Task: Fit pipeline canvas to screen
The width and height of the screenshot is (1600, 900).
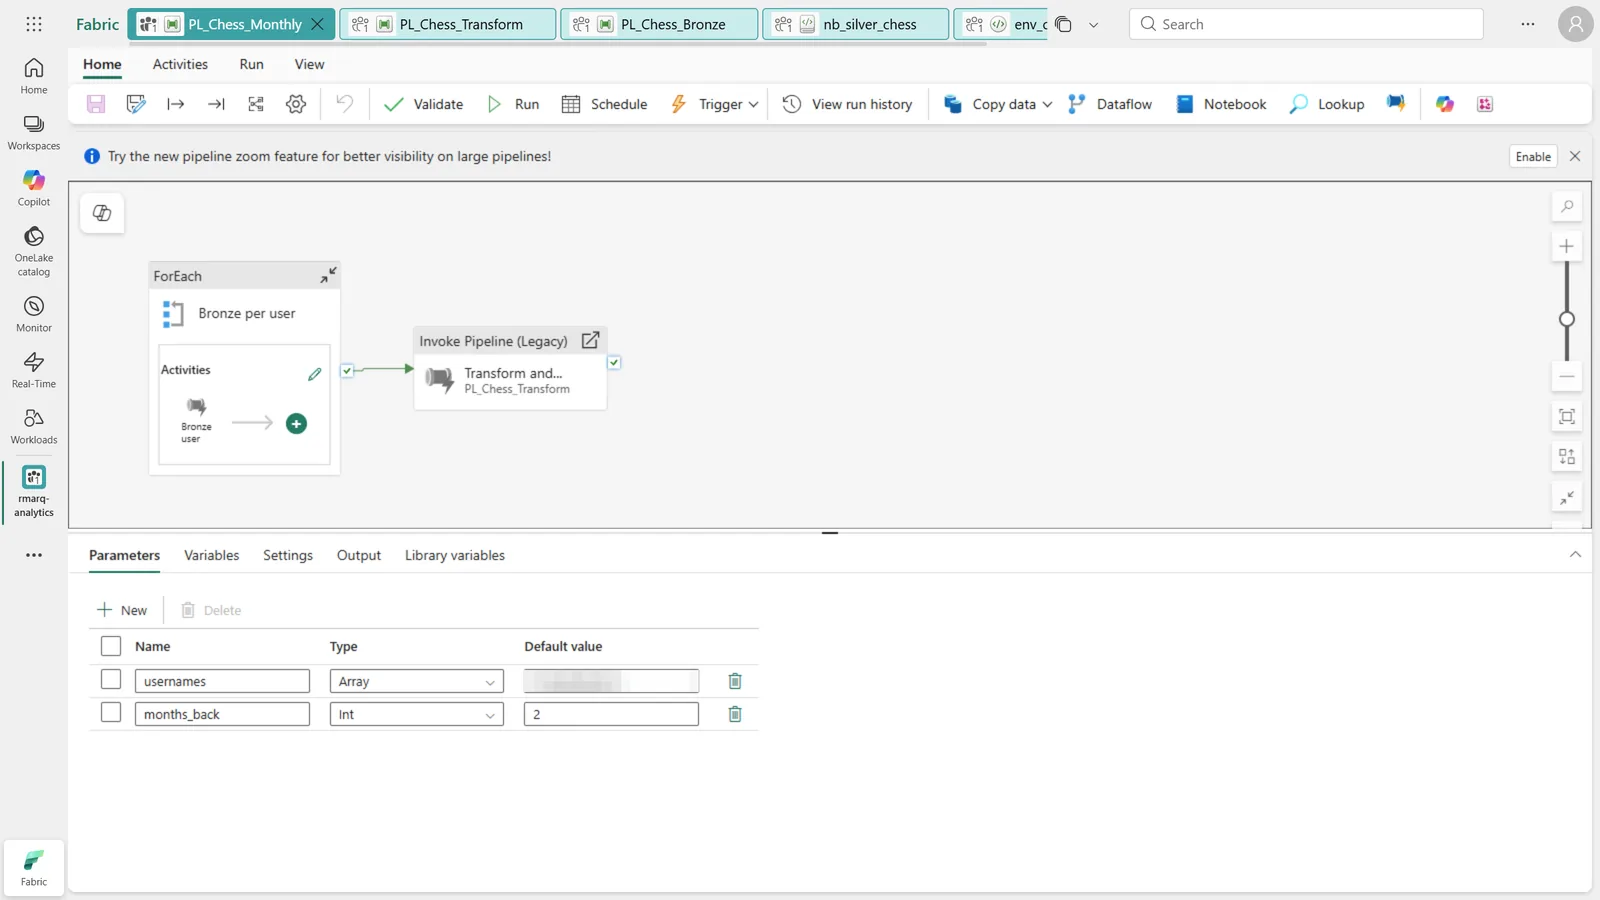Action: 1567,417
